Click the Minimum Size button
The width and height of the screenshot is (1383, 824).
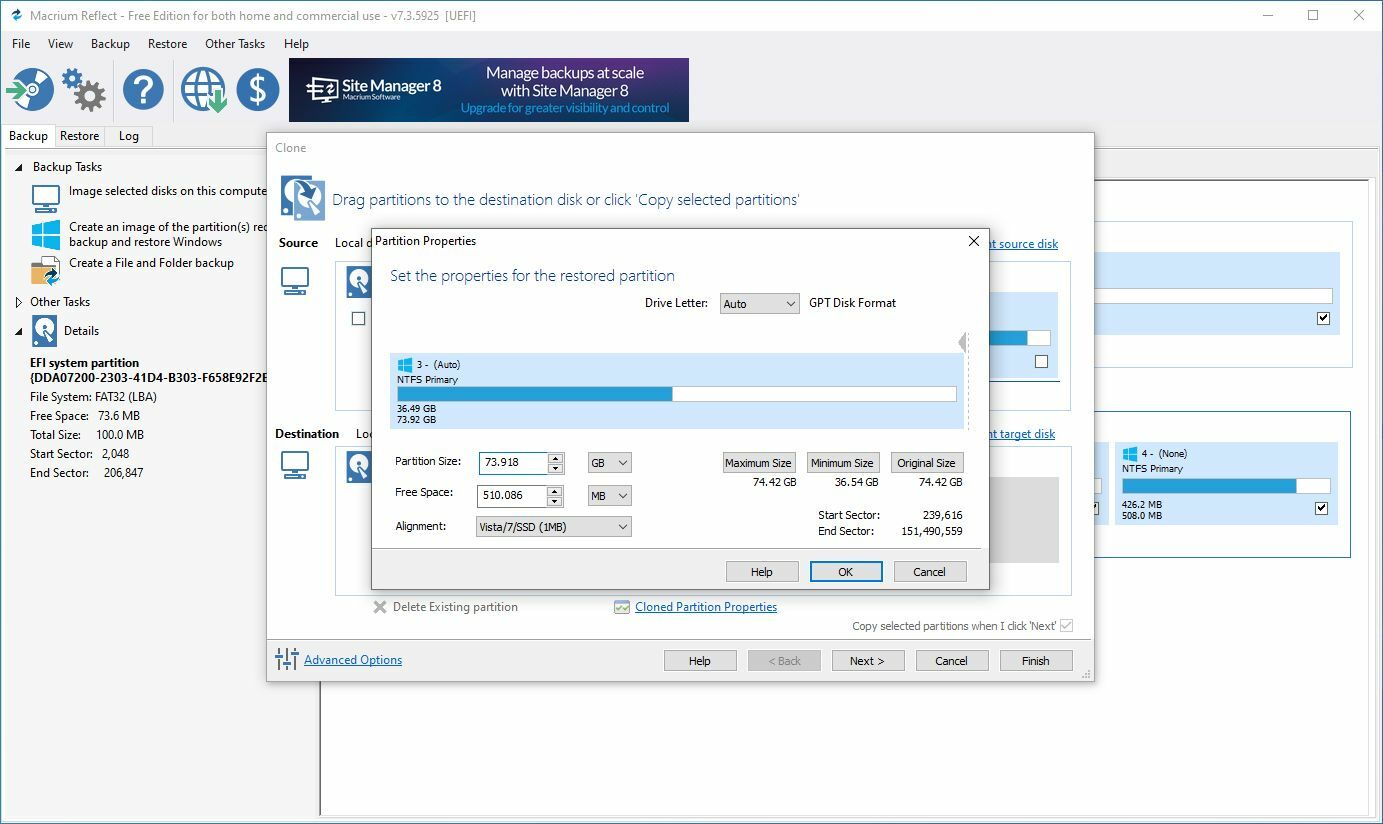pos(842,463)
